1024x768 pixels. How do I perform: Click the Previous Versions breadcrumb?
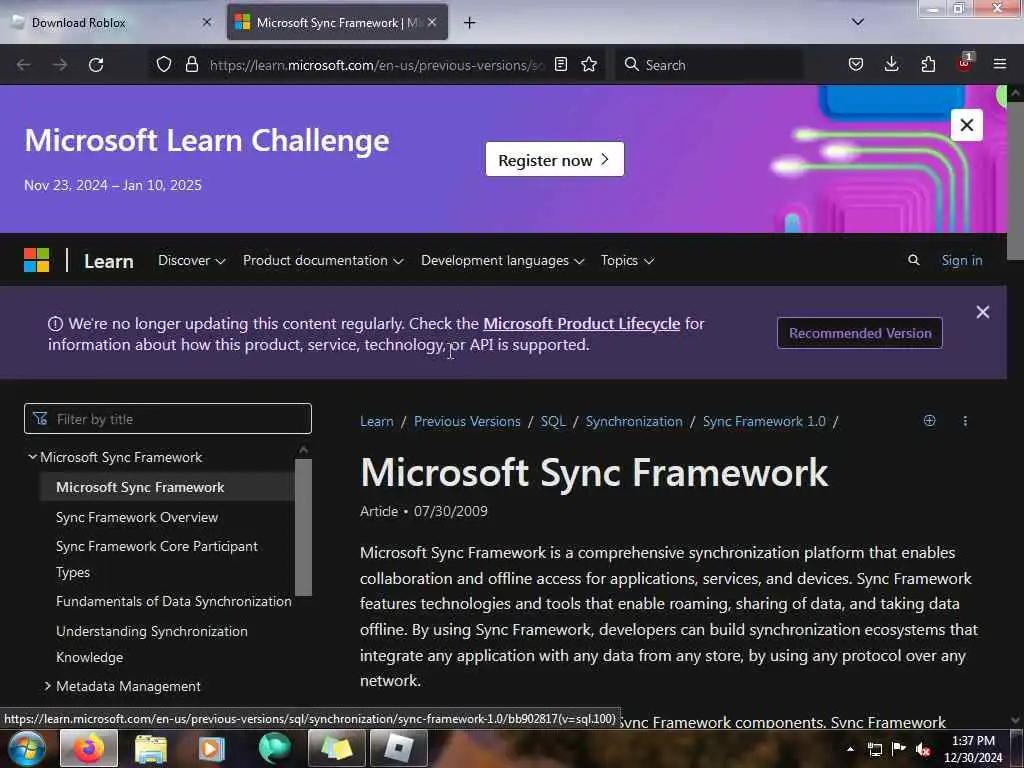[x=467, y=421]
